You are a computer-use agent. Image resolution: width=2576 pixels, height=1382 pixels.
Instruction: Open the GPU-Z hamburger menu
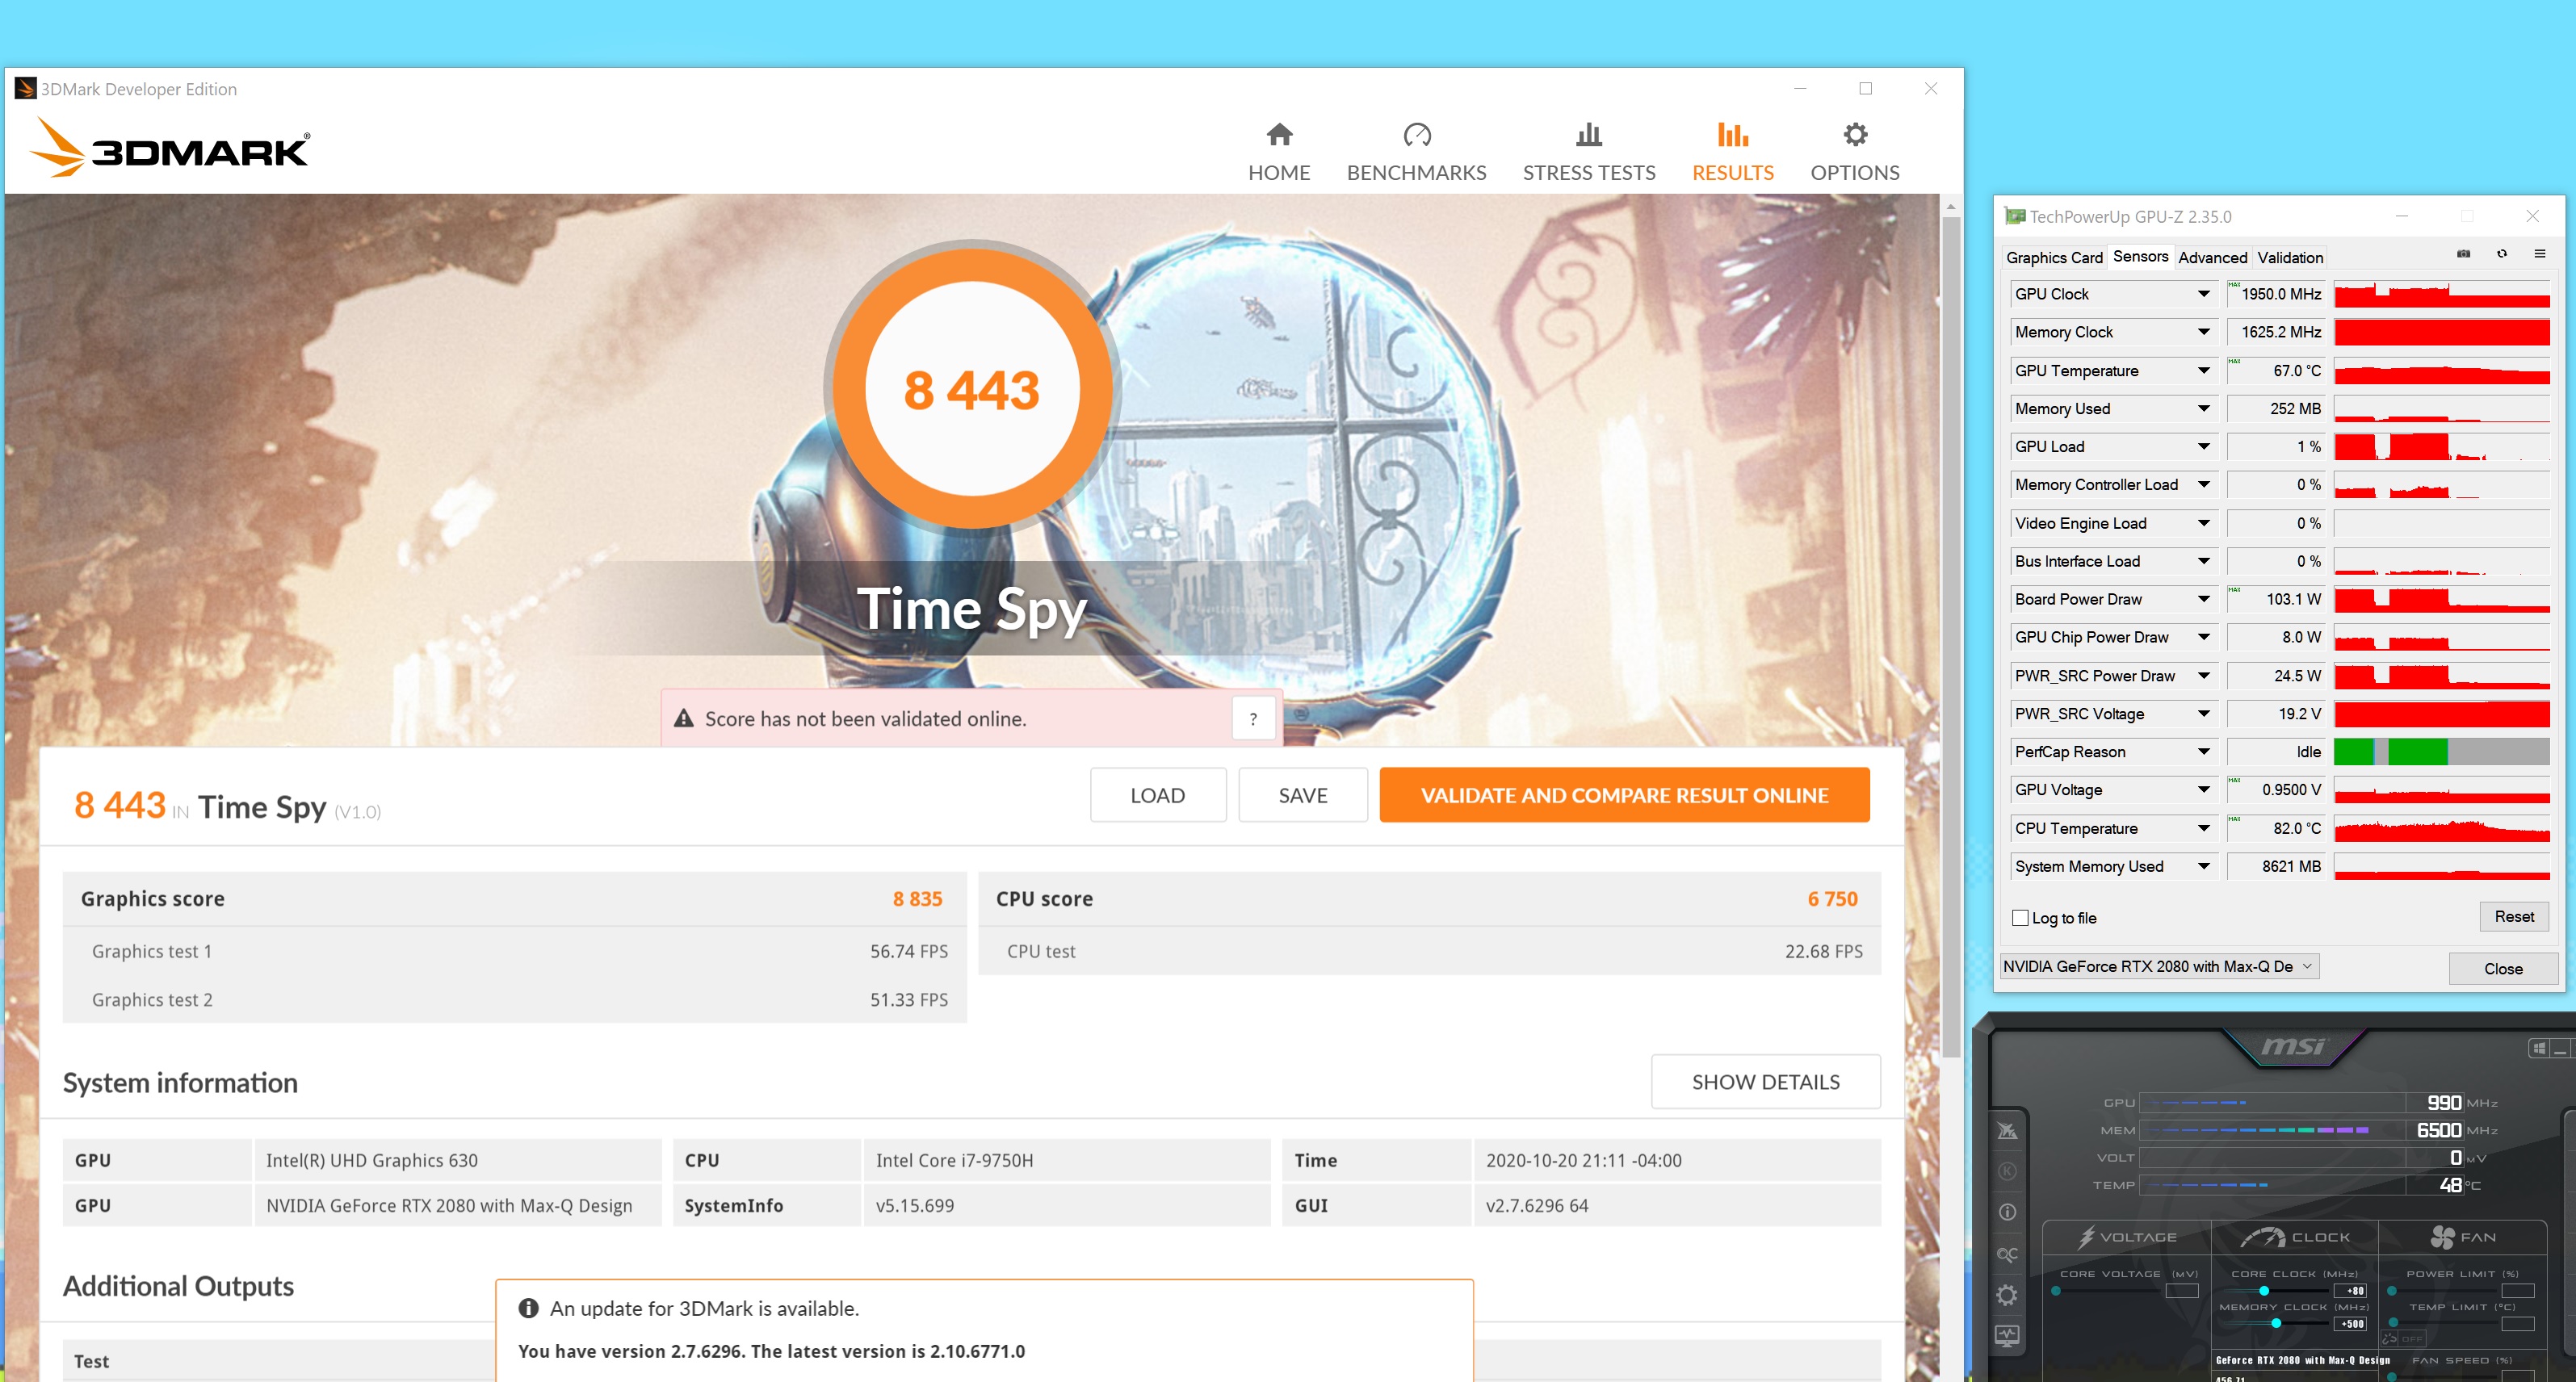[2539, 254]
